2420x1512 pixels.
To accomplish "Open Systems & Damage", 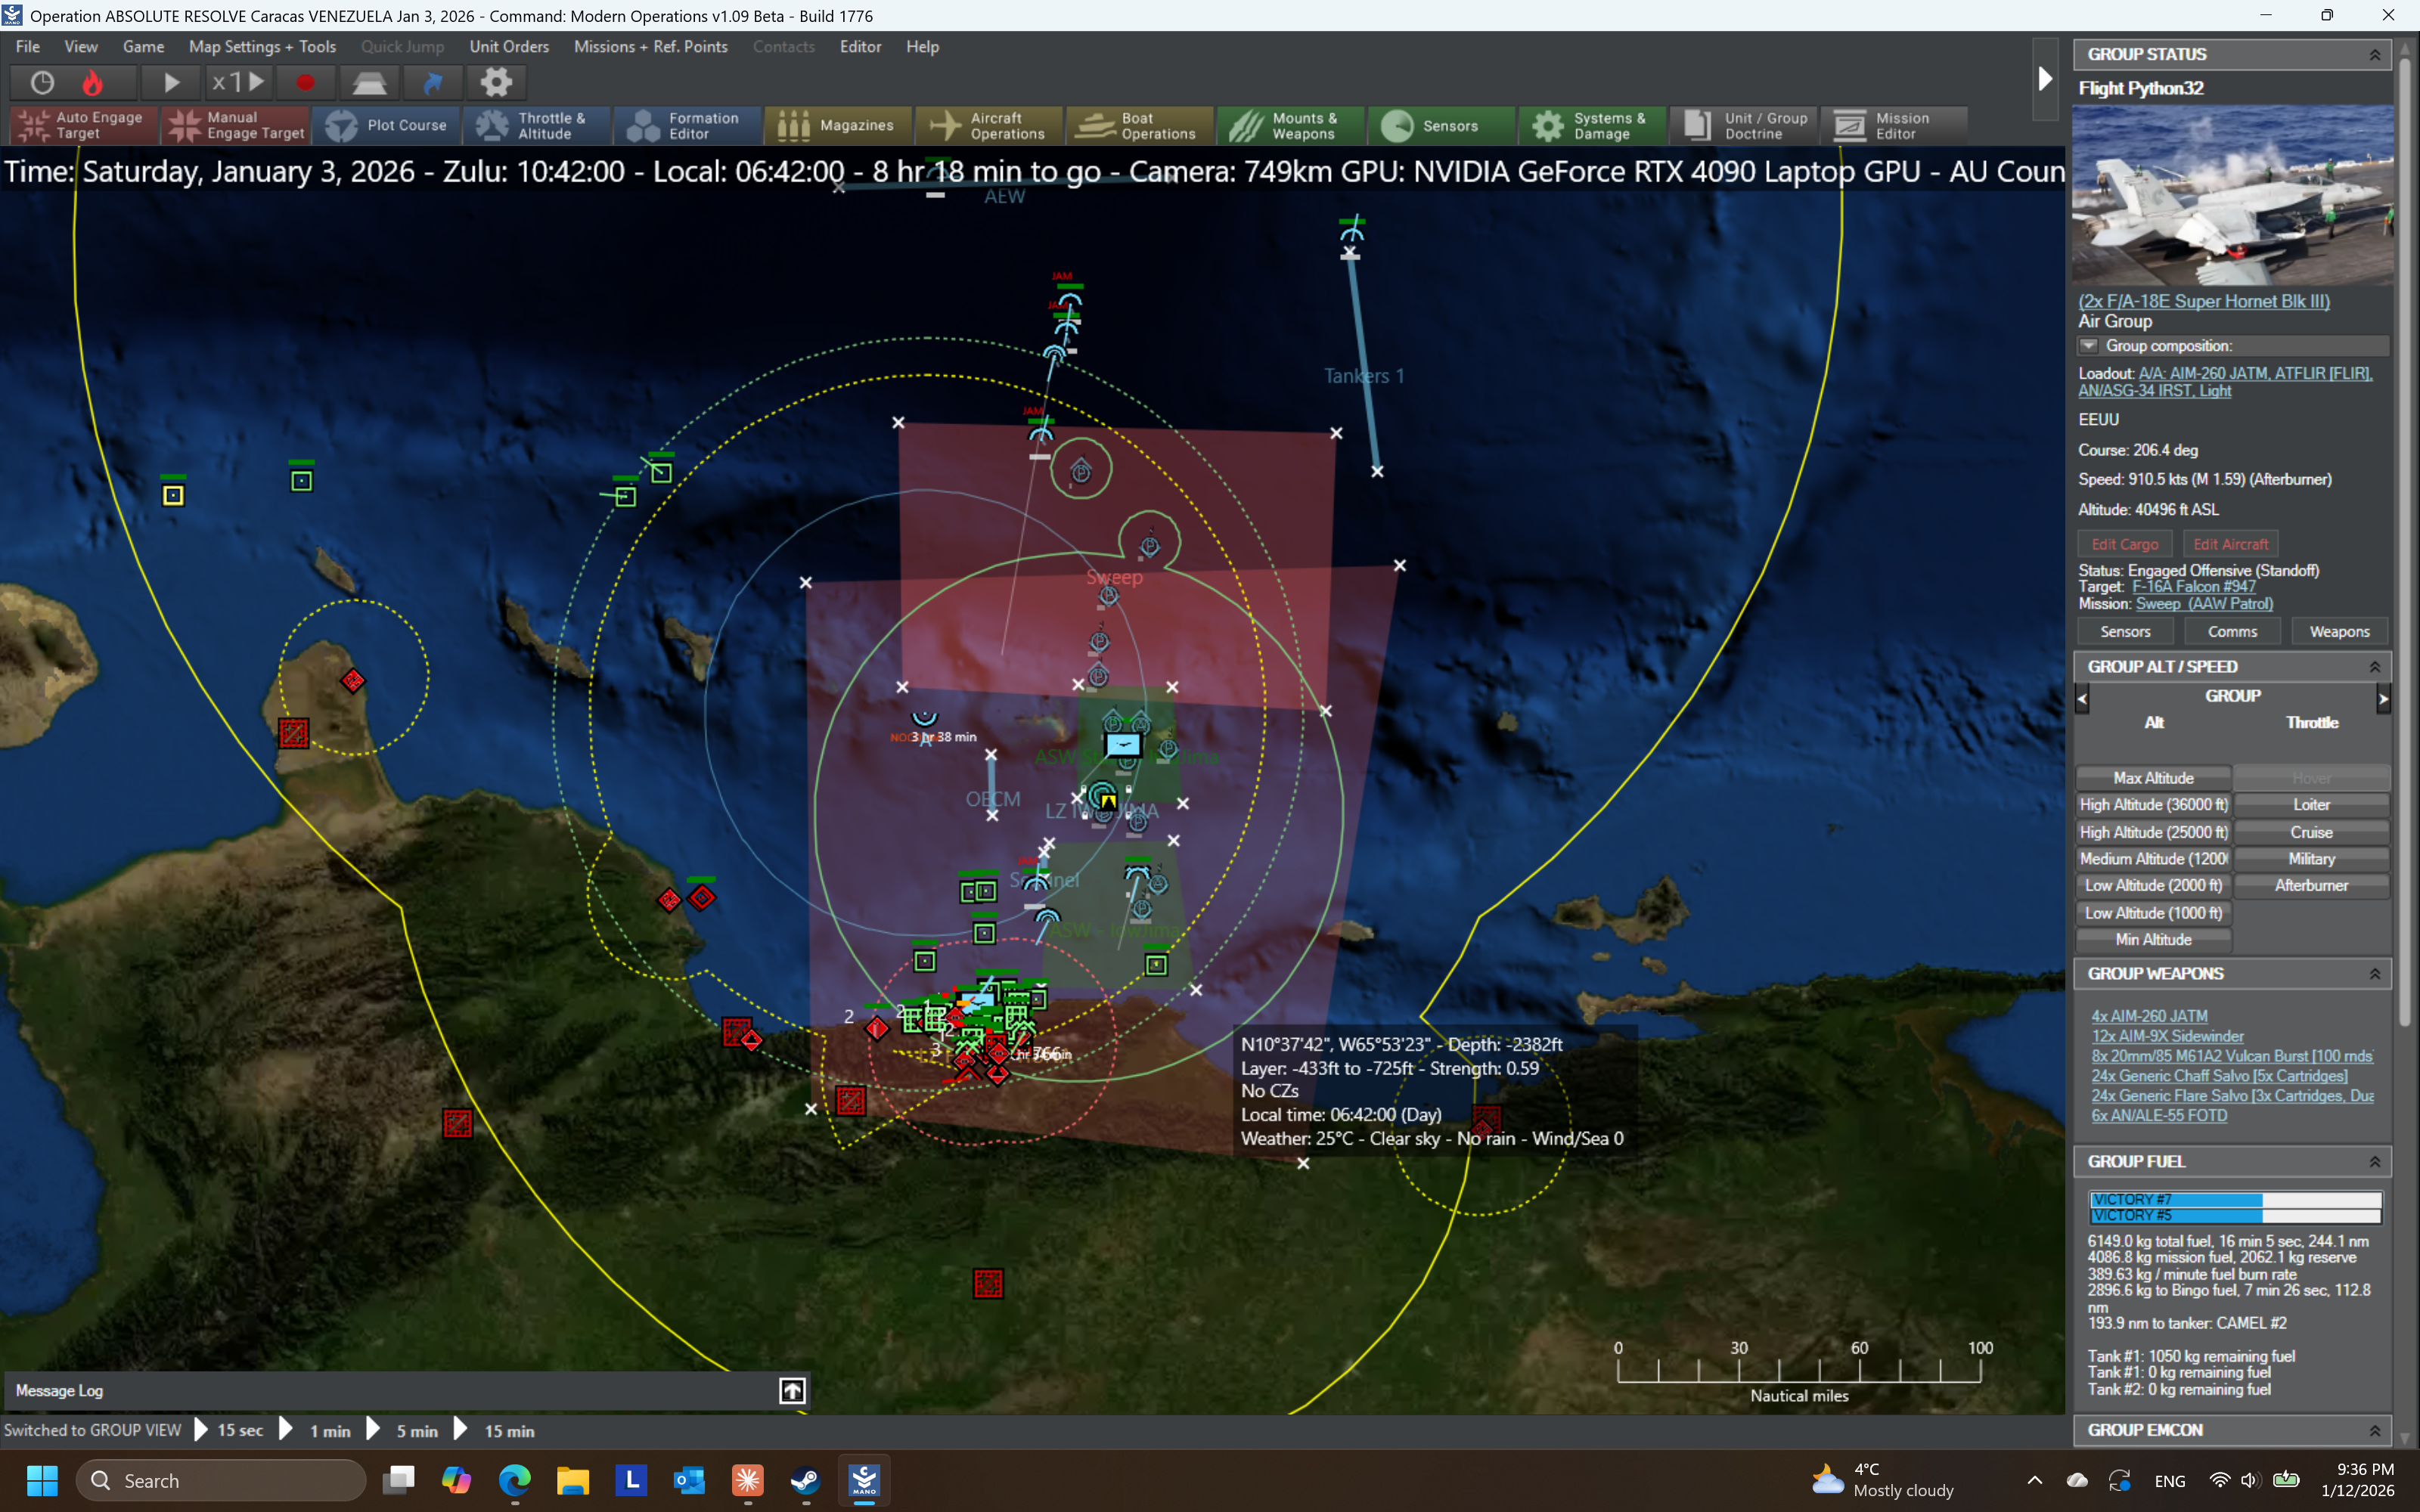I will [x=1593, y=126].
